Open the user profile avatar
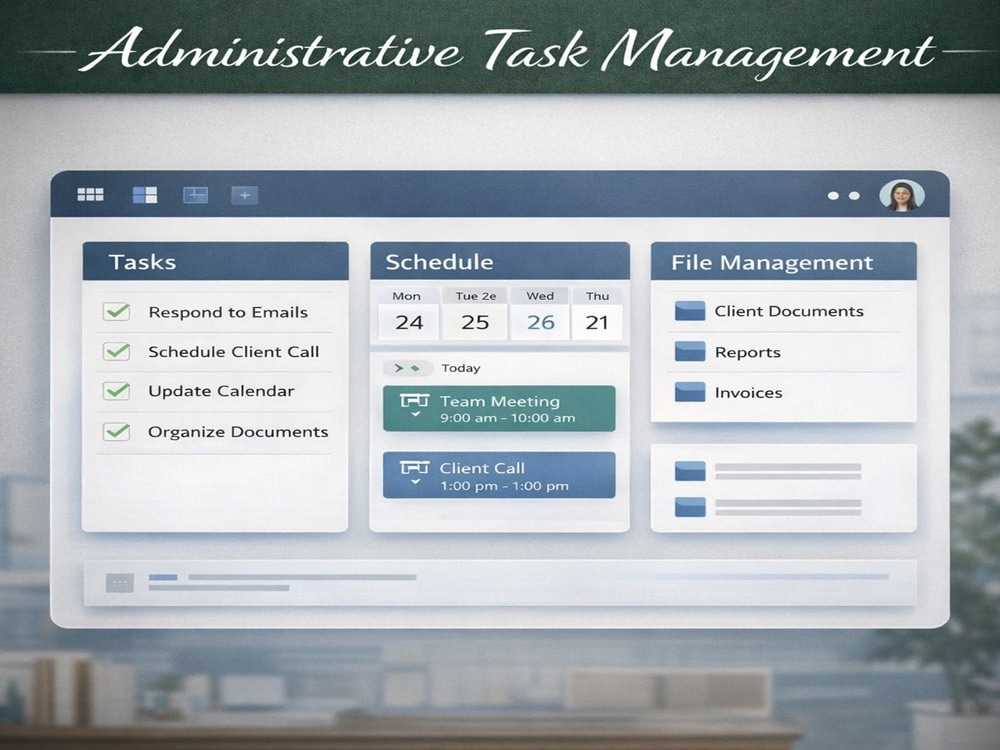This screenshot has width=1000, height=750. [901, 195]
